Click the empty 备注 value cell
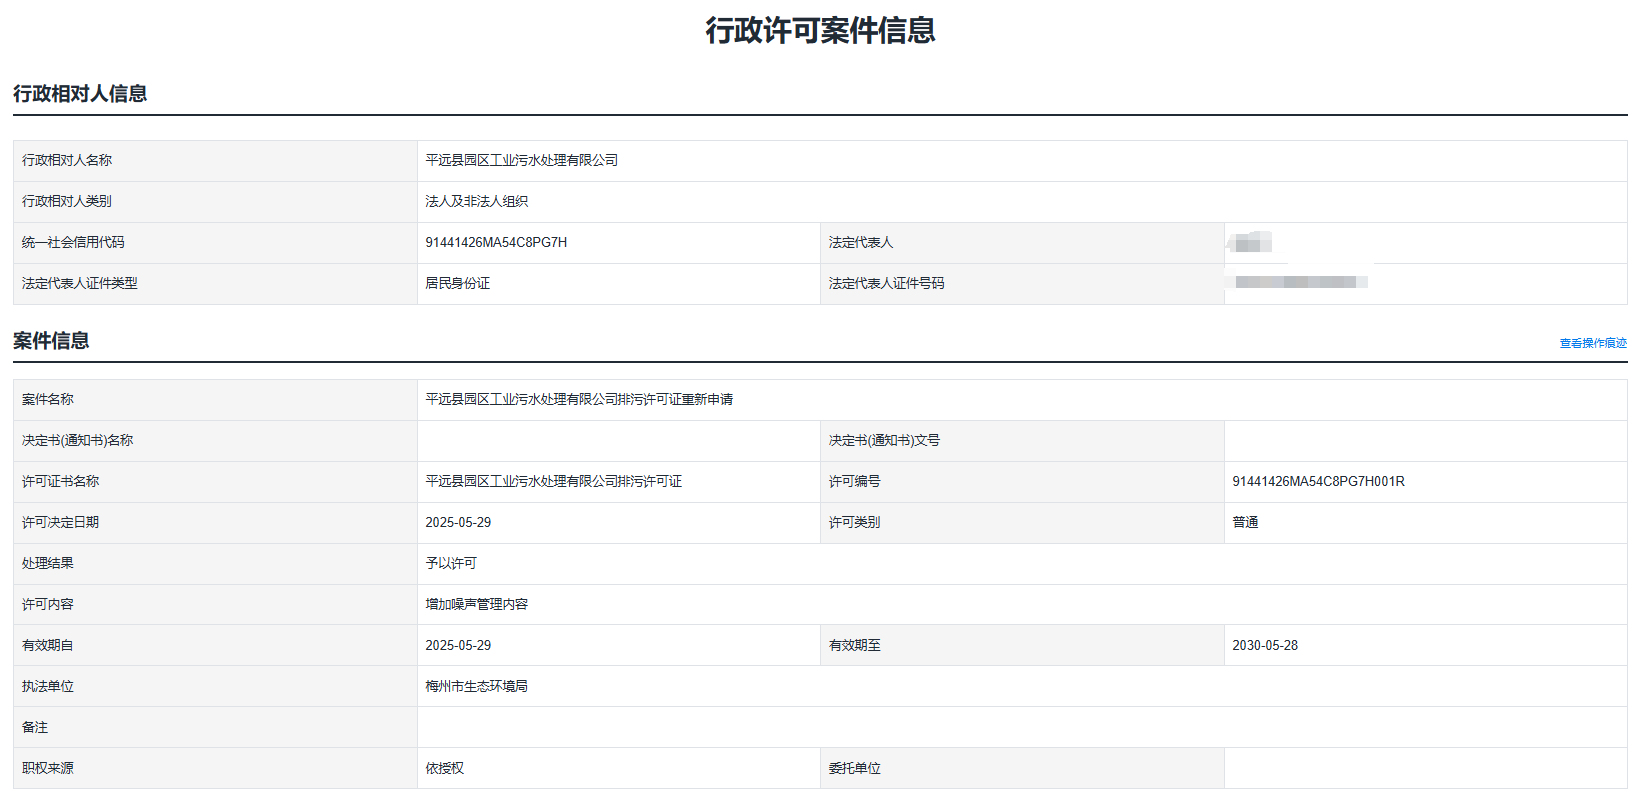This screenshot has width=1636, height=796. click(1021, 728)
